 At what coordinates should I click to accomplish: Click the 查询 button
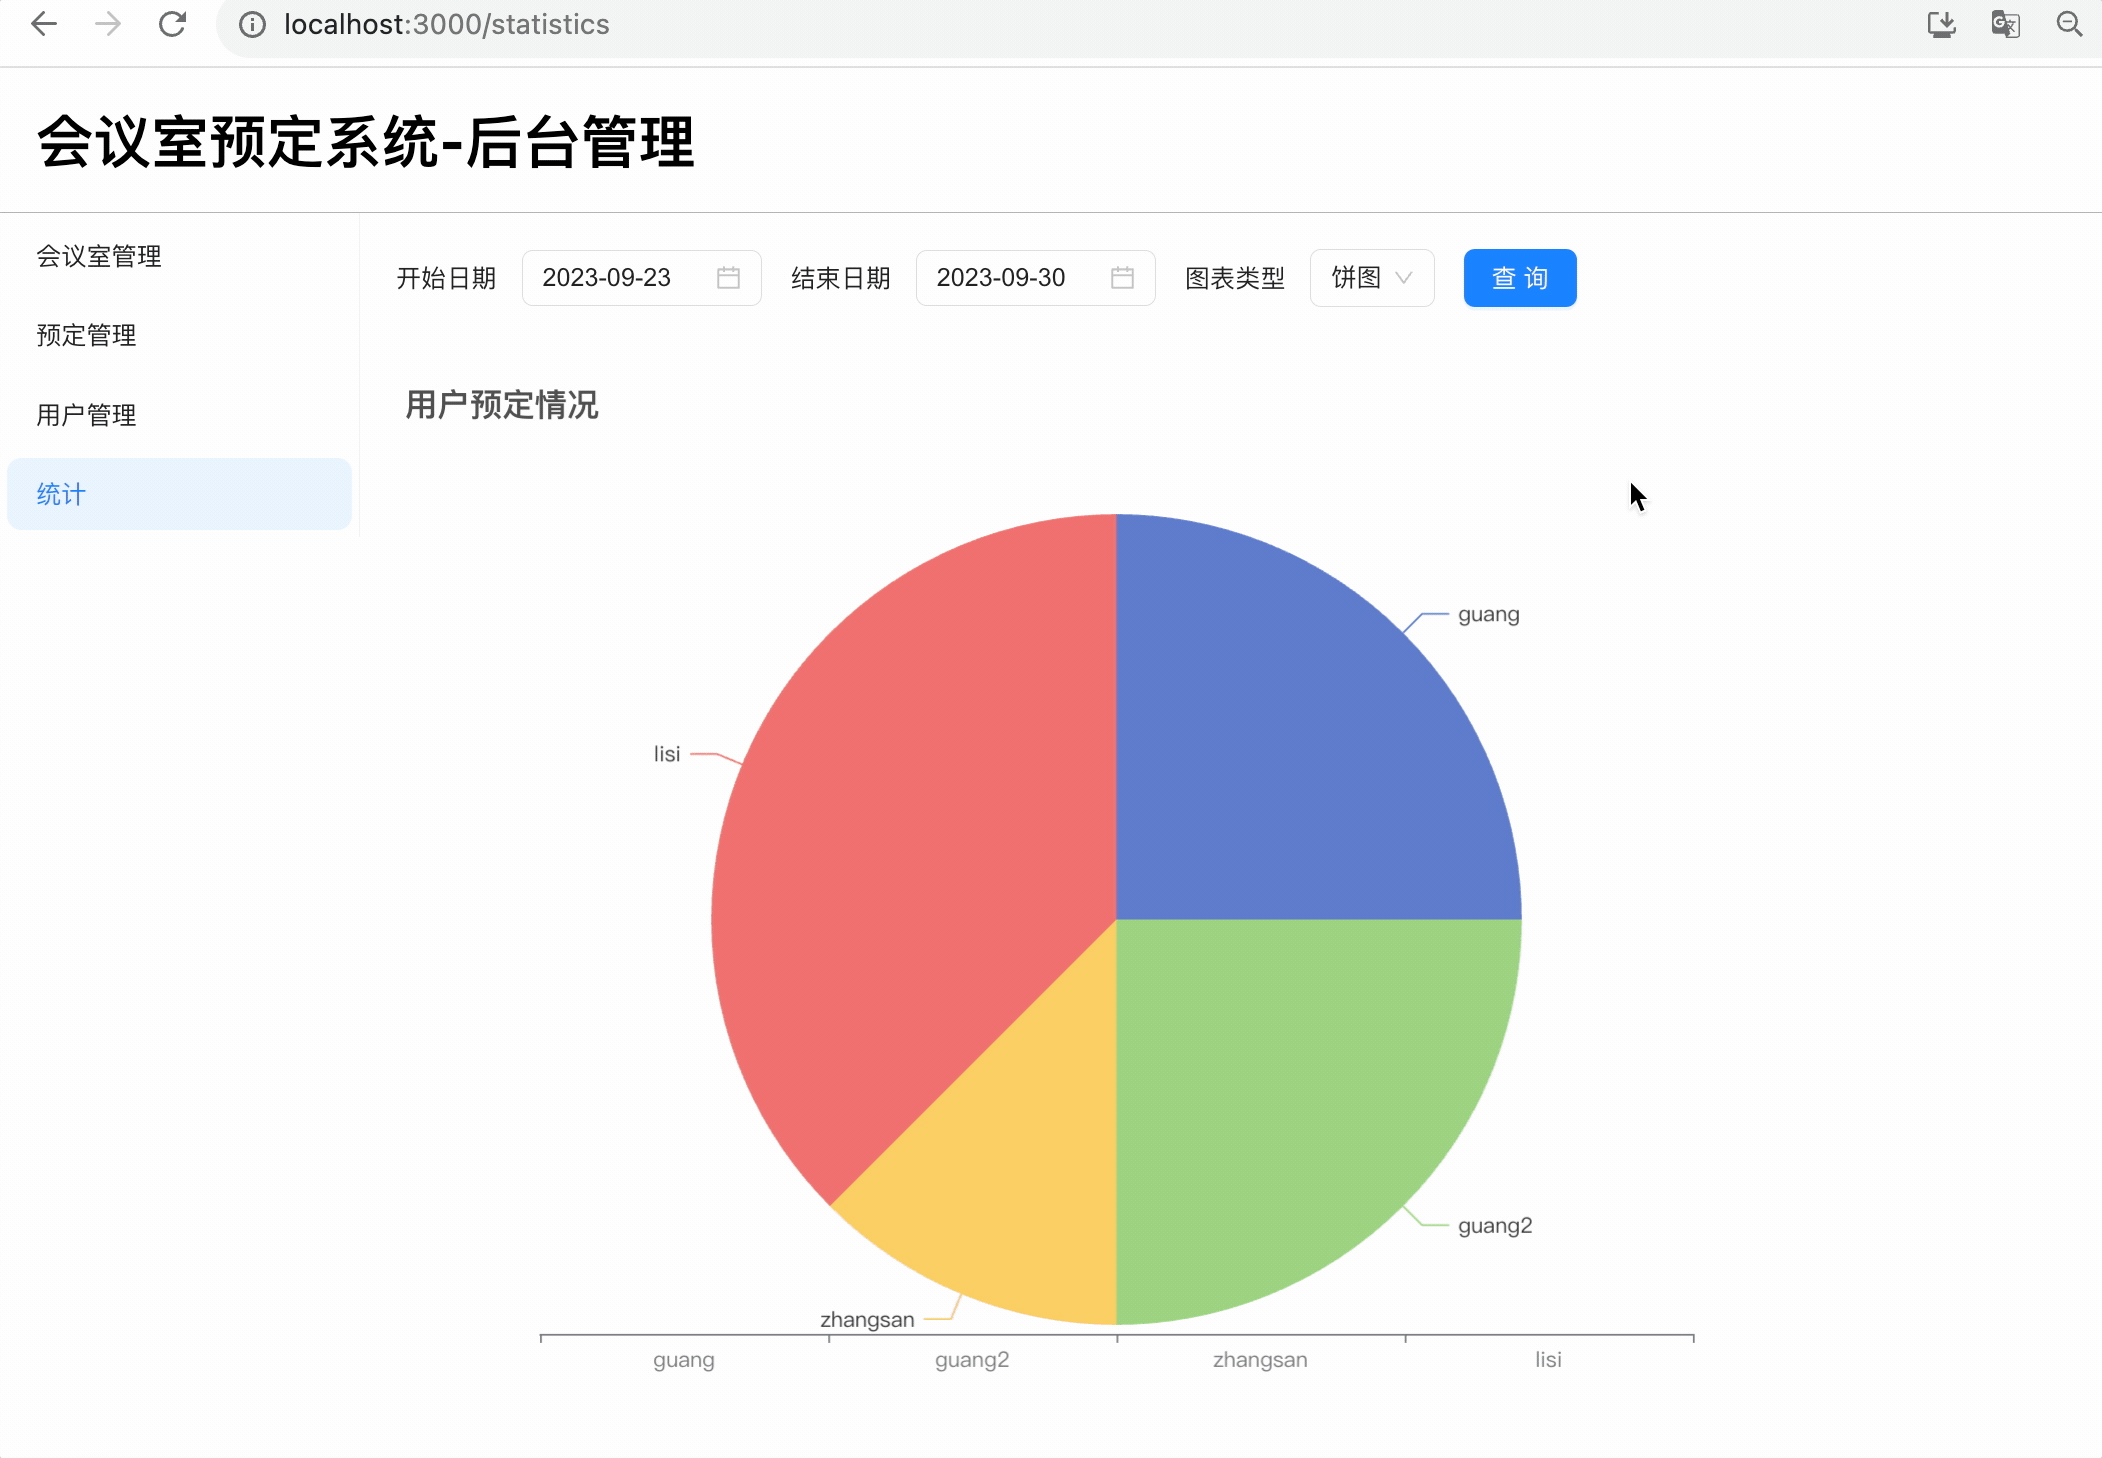coord(1519,278)
